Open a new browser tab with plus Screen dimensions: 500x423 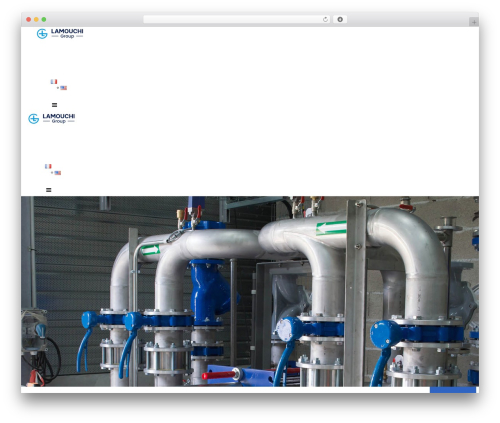point(474,22)
